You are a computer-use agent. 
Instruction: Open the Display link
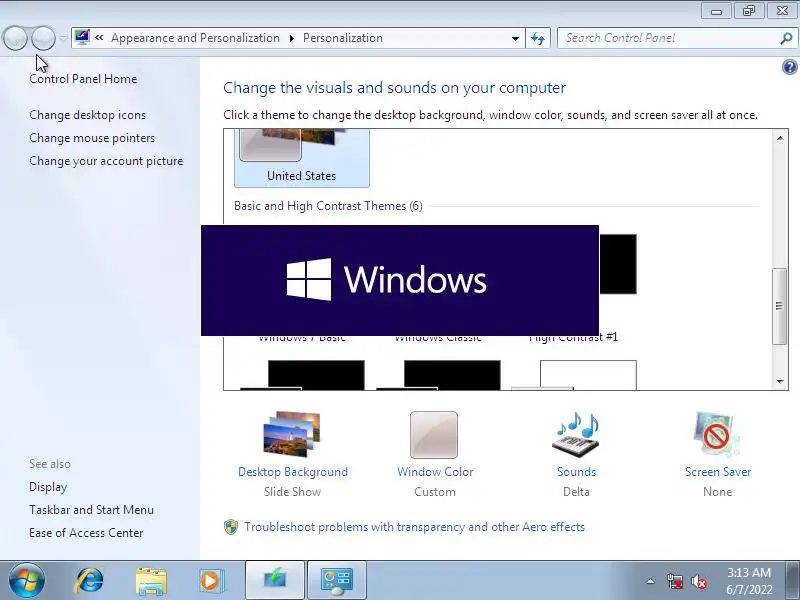(x=48, y=487)
